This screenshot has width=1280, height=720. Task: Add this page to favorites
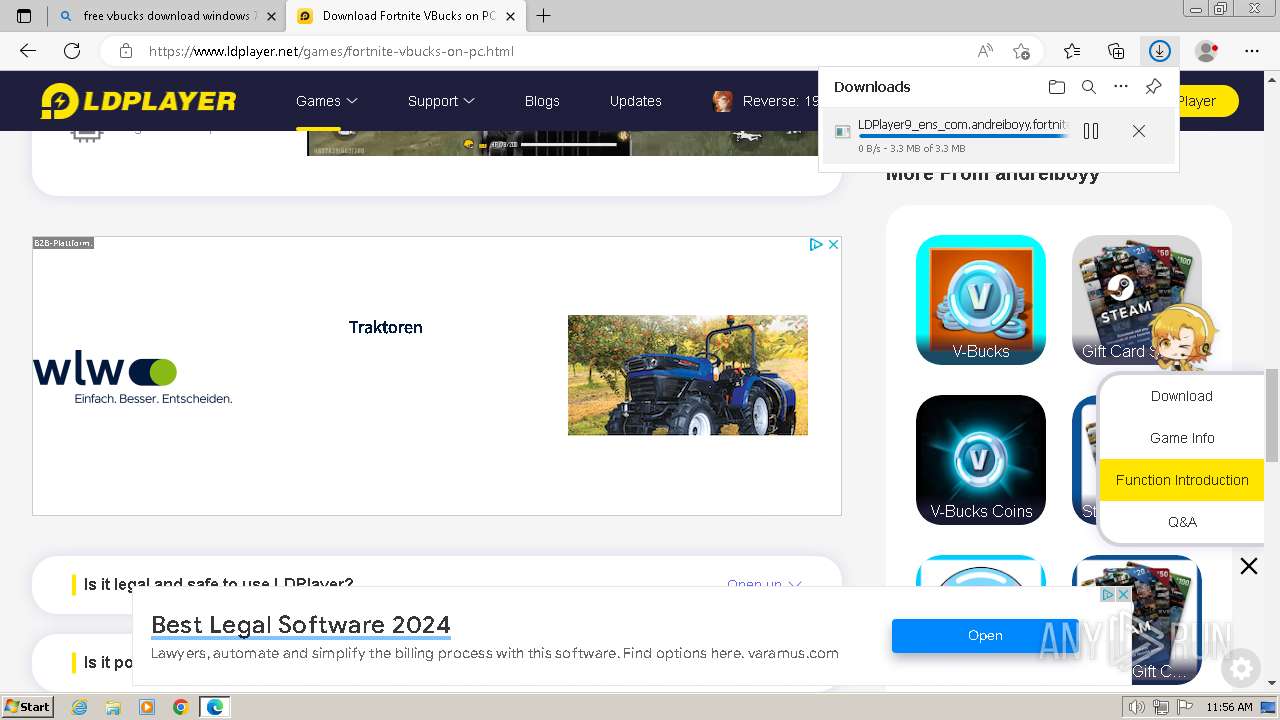1021,51
